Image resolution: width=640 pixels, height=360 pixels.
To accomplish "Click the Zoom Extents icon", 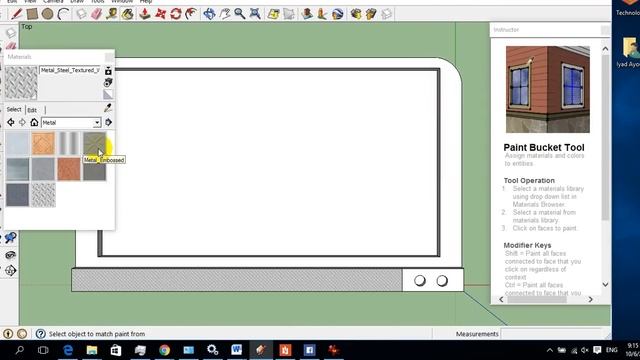I will [255, 14].
